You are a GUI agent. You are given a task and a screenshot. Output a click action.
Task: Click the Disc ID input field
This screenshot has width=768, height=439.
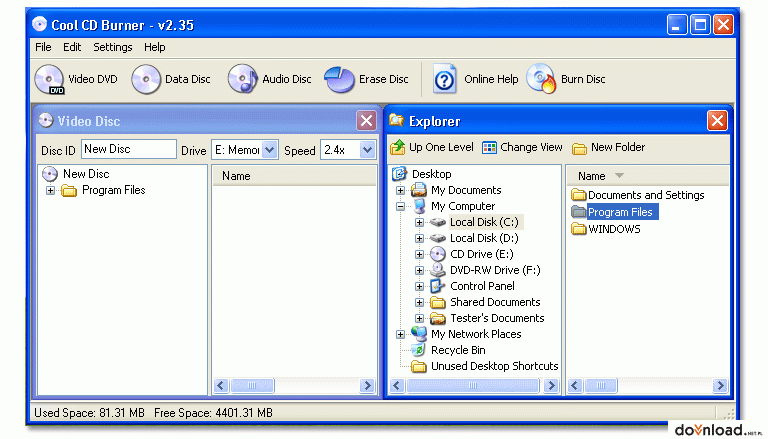point(129,149)
